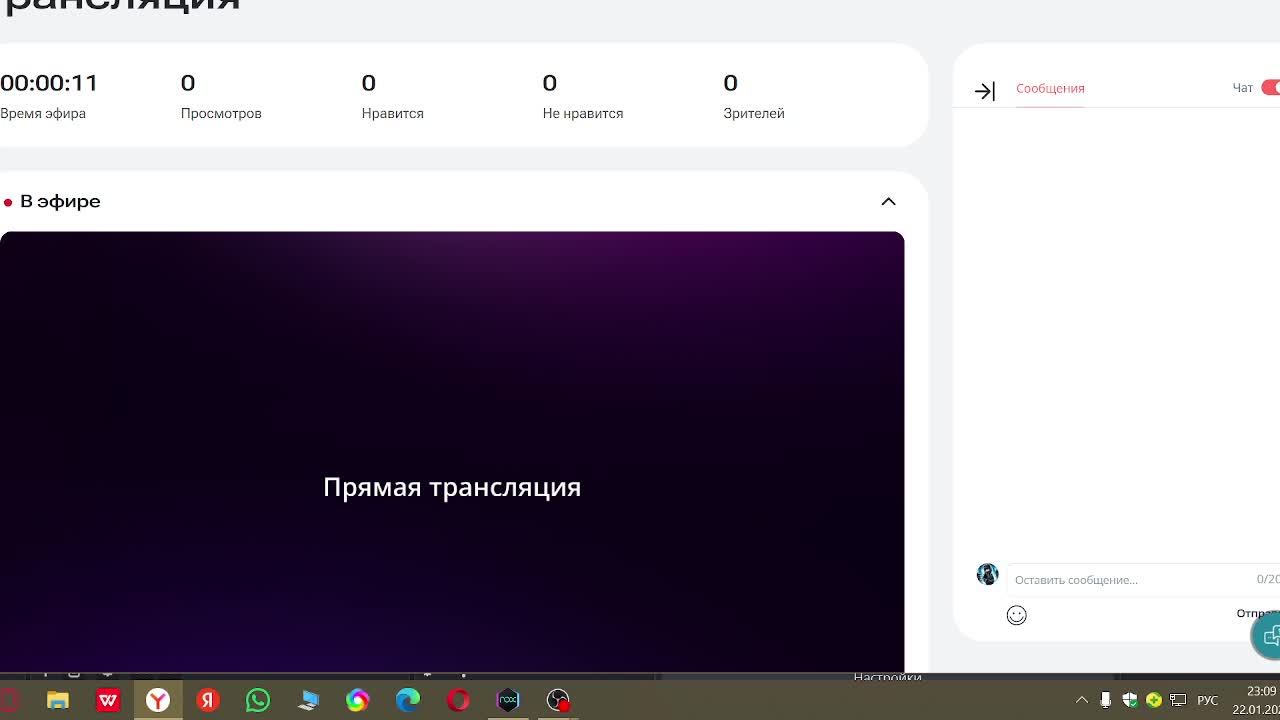Switch to Yandex Browser in the taskbar

(x=158, y=700)
